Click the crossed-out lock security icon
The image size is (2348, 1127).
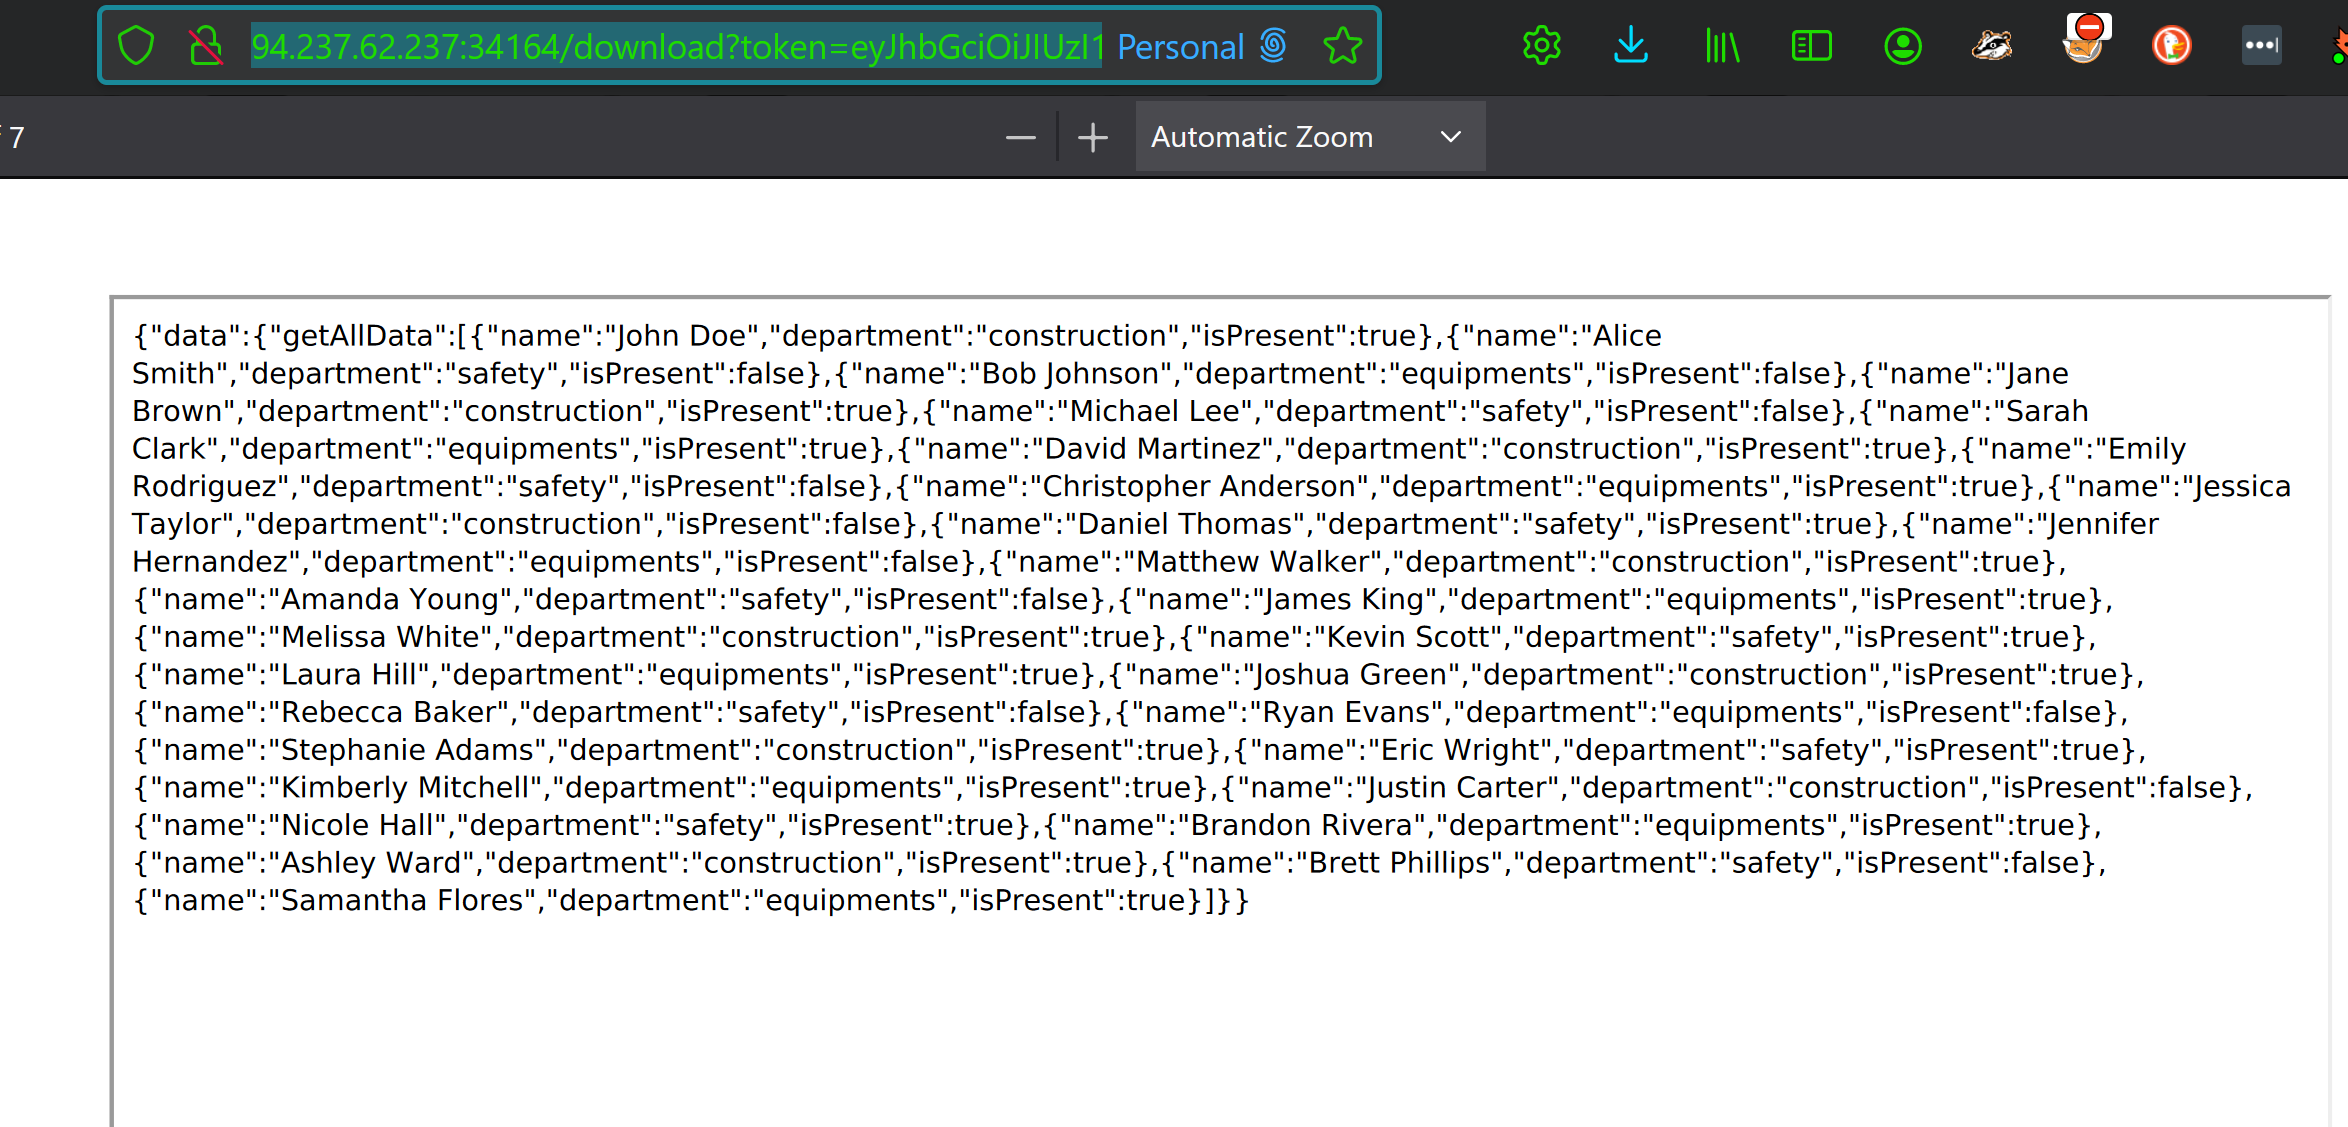206,46
